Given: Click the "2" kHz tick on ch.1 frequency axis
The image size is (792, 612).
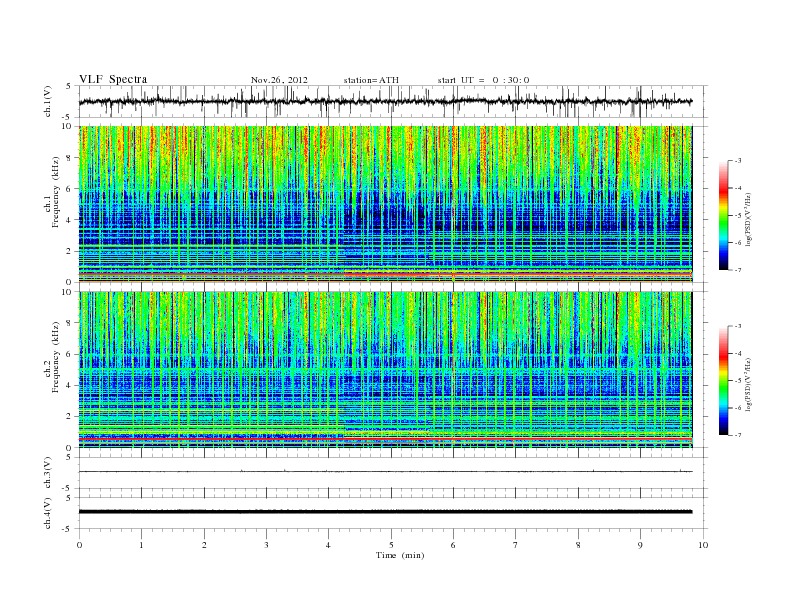Looking at the screenshot, I should pos(70,251).
